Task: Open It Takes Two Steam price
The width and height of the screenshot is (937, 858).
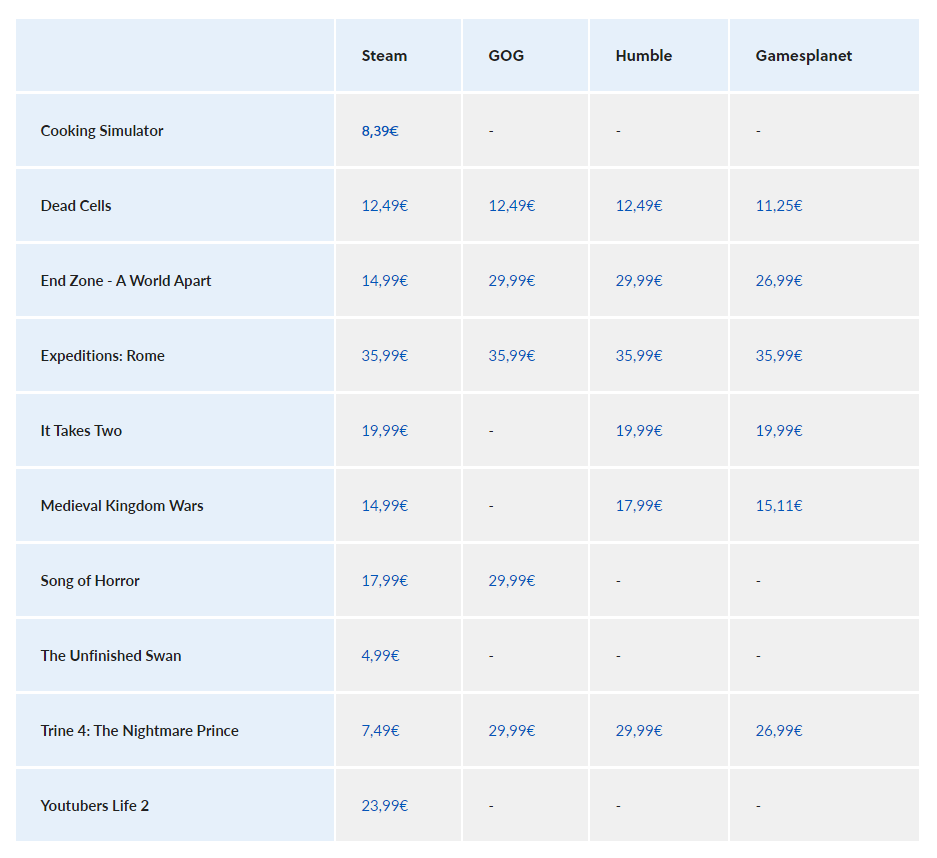Action: (384, 431)
